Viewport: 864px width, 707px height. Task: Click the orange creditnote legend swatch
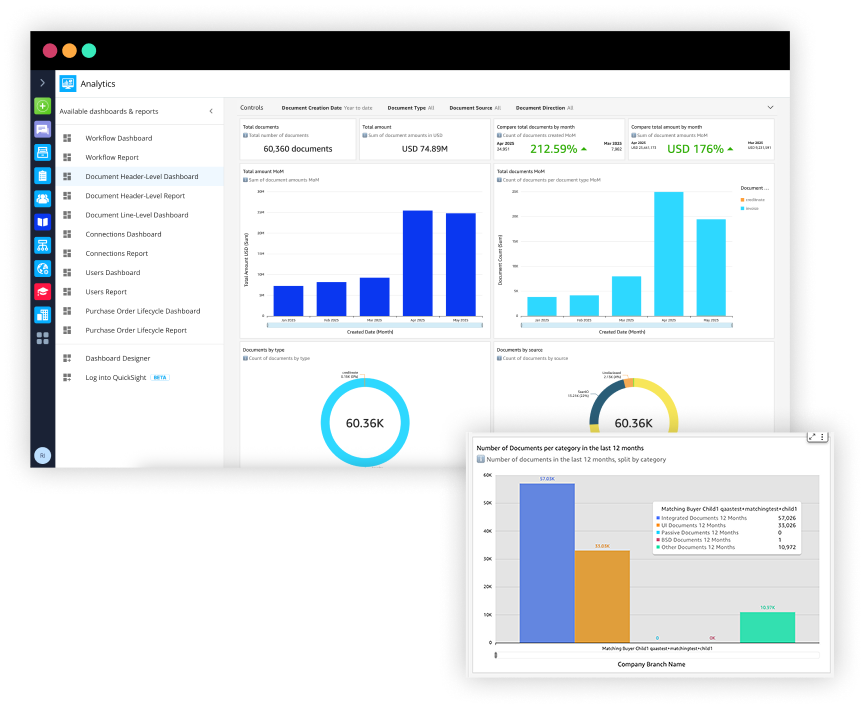(742, 200)
